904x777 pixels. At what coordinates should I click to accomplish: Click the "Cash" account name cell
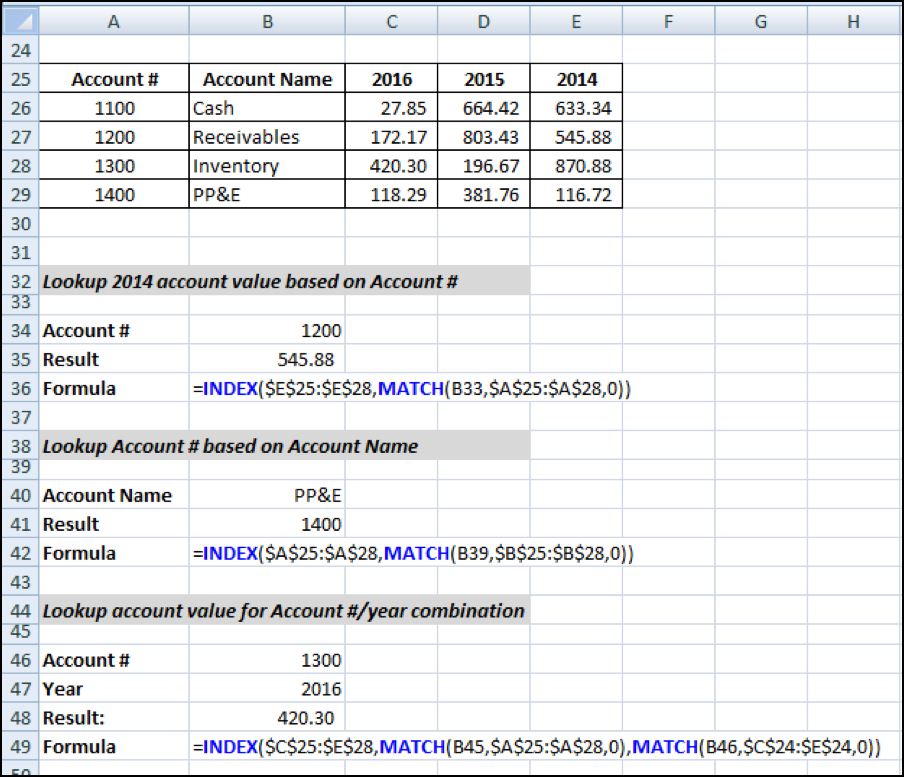[267, 108]
